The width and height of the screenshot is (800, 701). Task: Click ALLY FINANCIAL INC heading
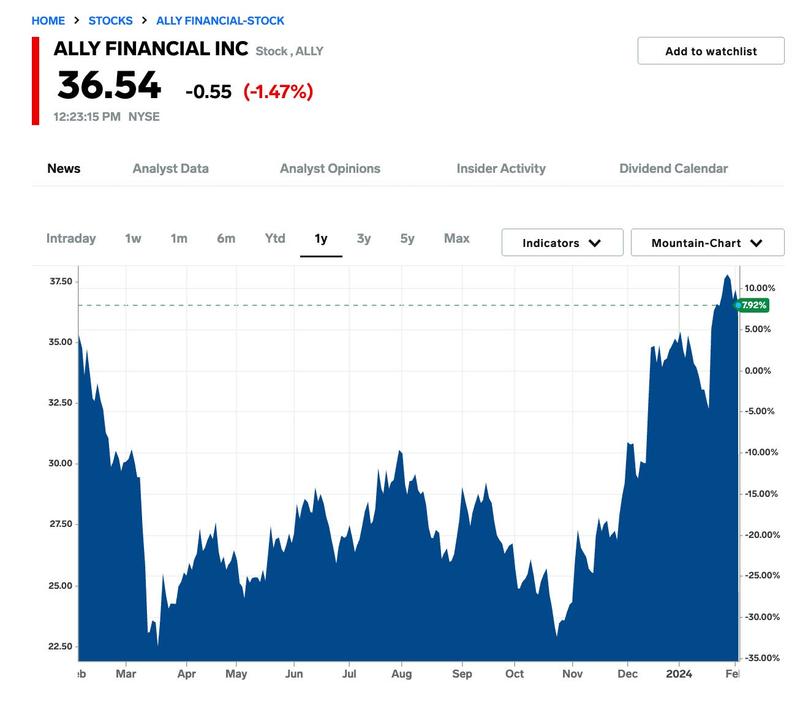click(151, 49)
